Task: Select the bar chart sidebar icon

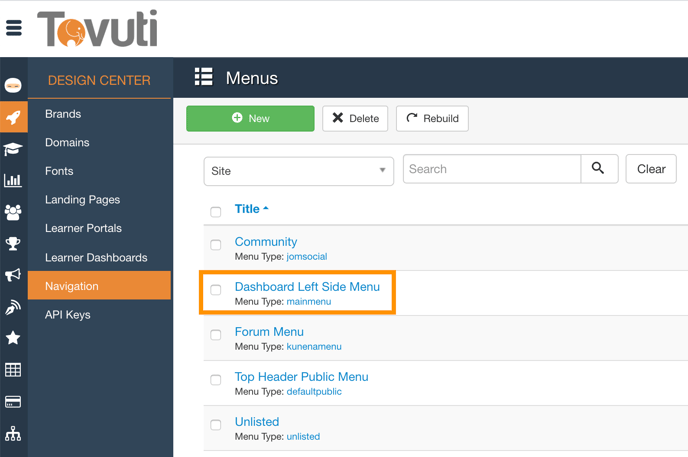Action: [x=13, y=181]
